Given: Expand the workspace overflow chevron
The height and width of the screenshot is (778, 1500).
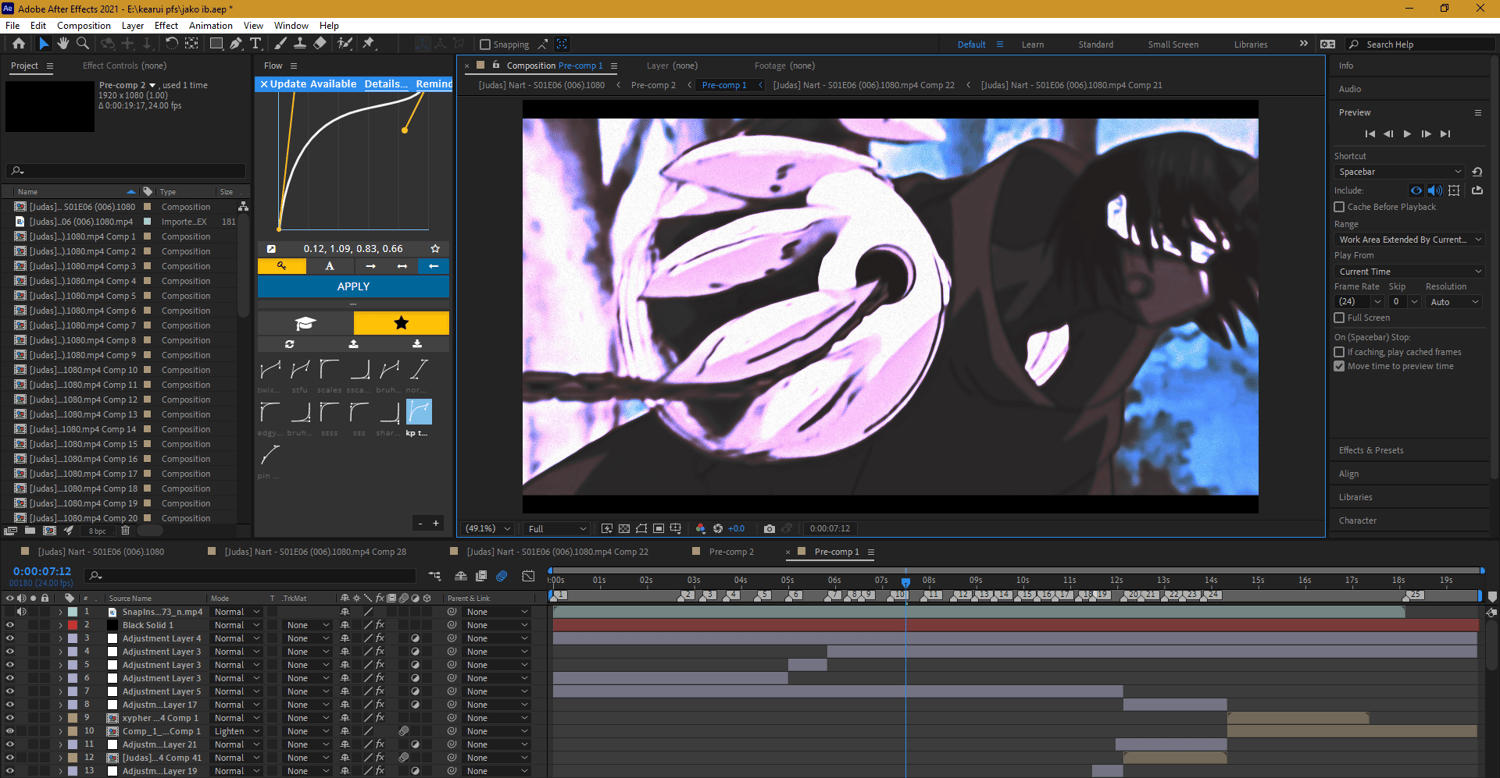Looking at the screenshot, I should click(1303, 44).
